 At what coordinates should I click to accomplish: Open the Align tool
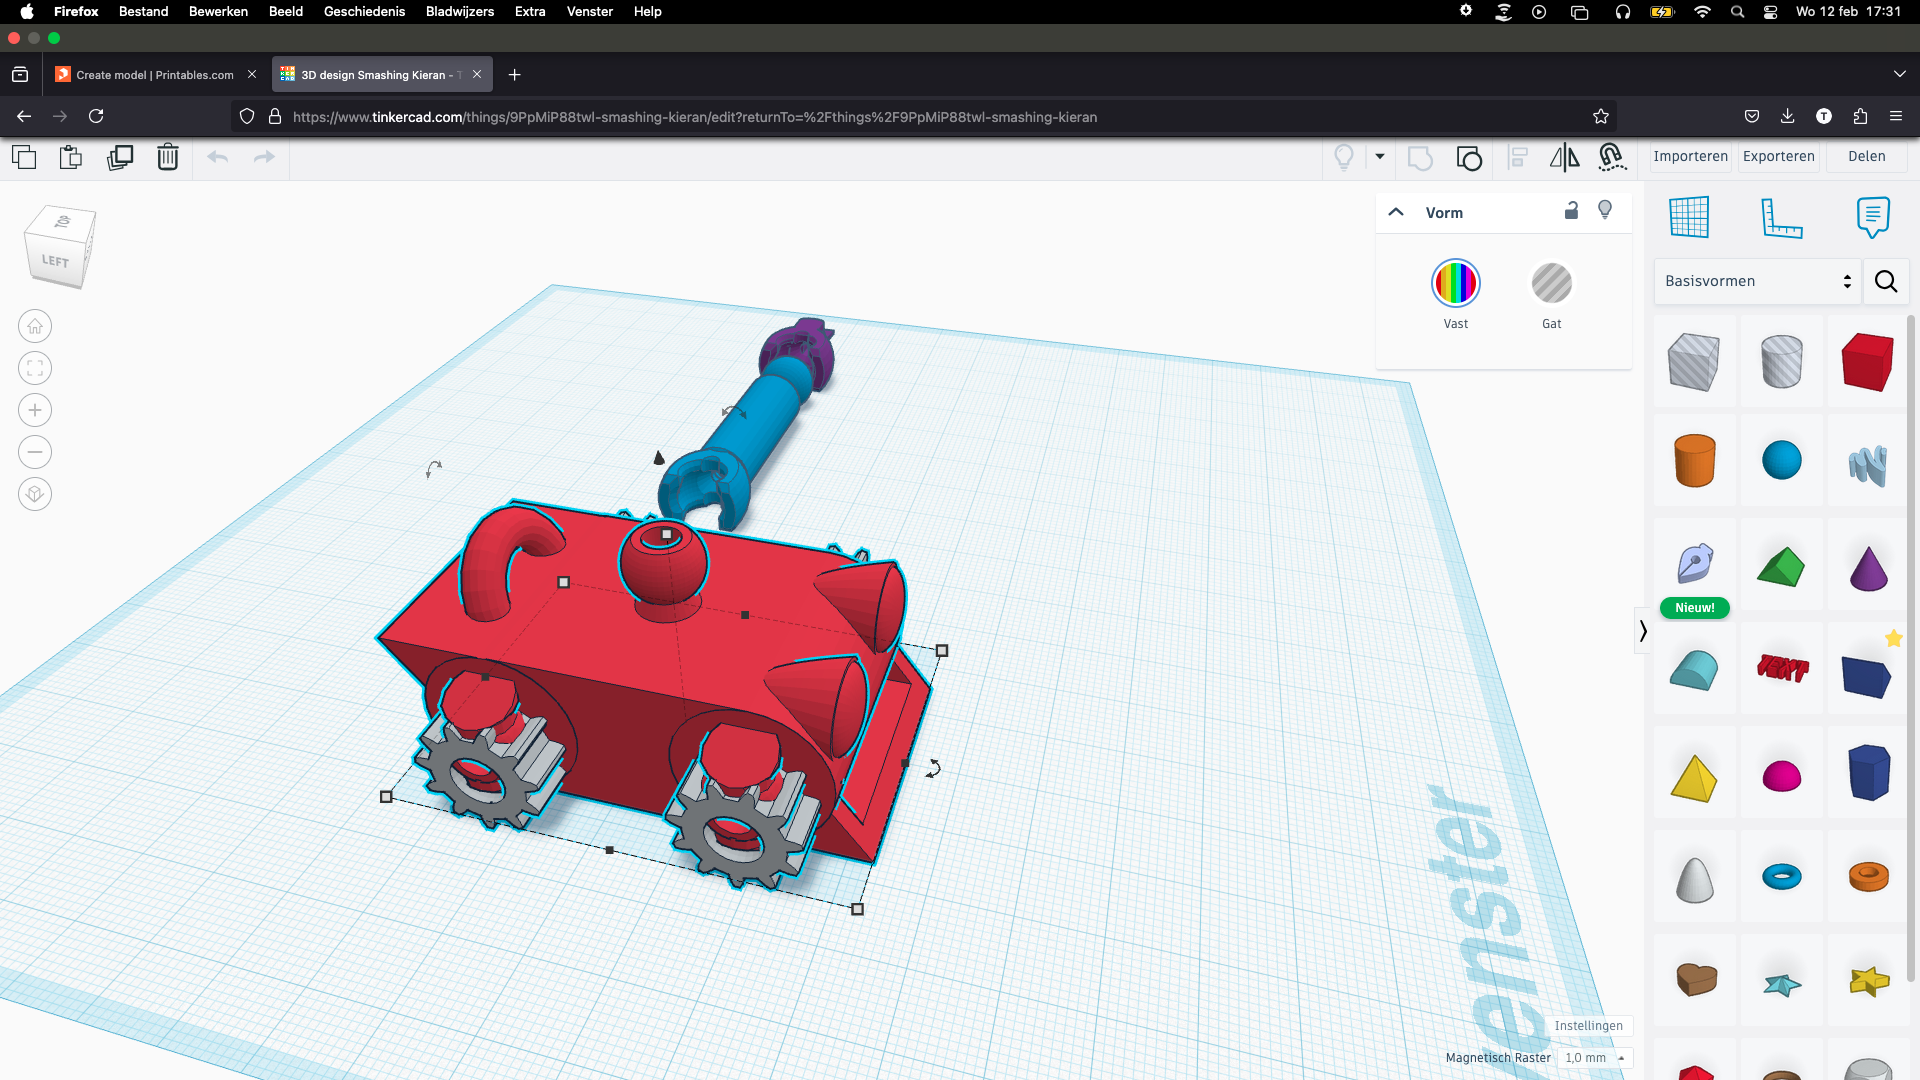pos(1518,158)
